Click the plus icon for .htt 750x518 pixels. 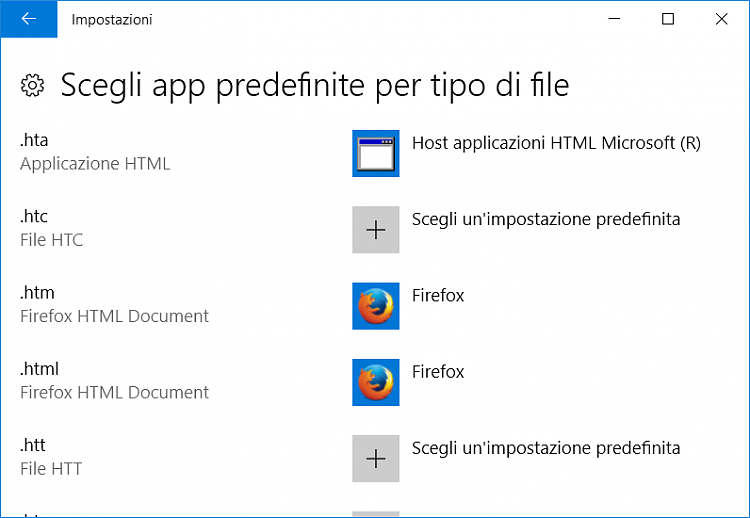[376, 459]
